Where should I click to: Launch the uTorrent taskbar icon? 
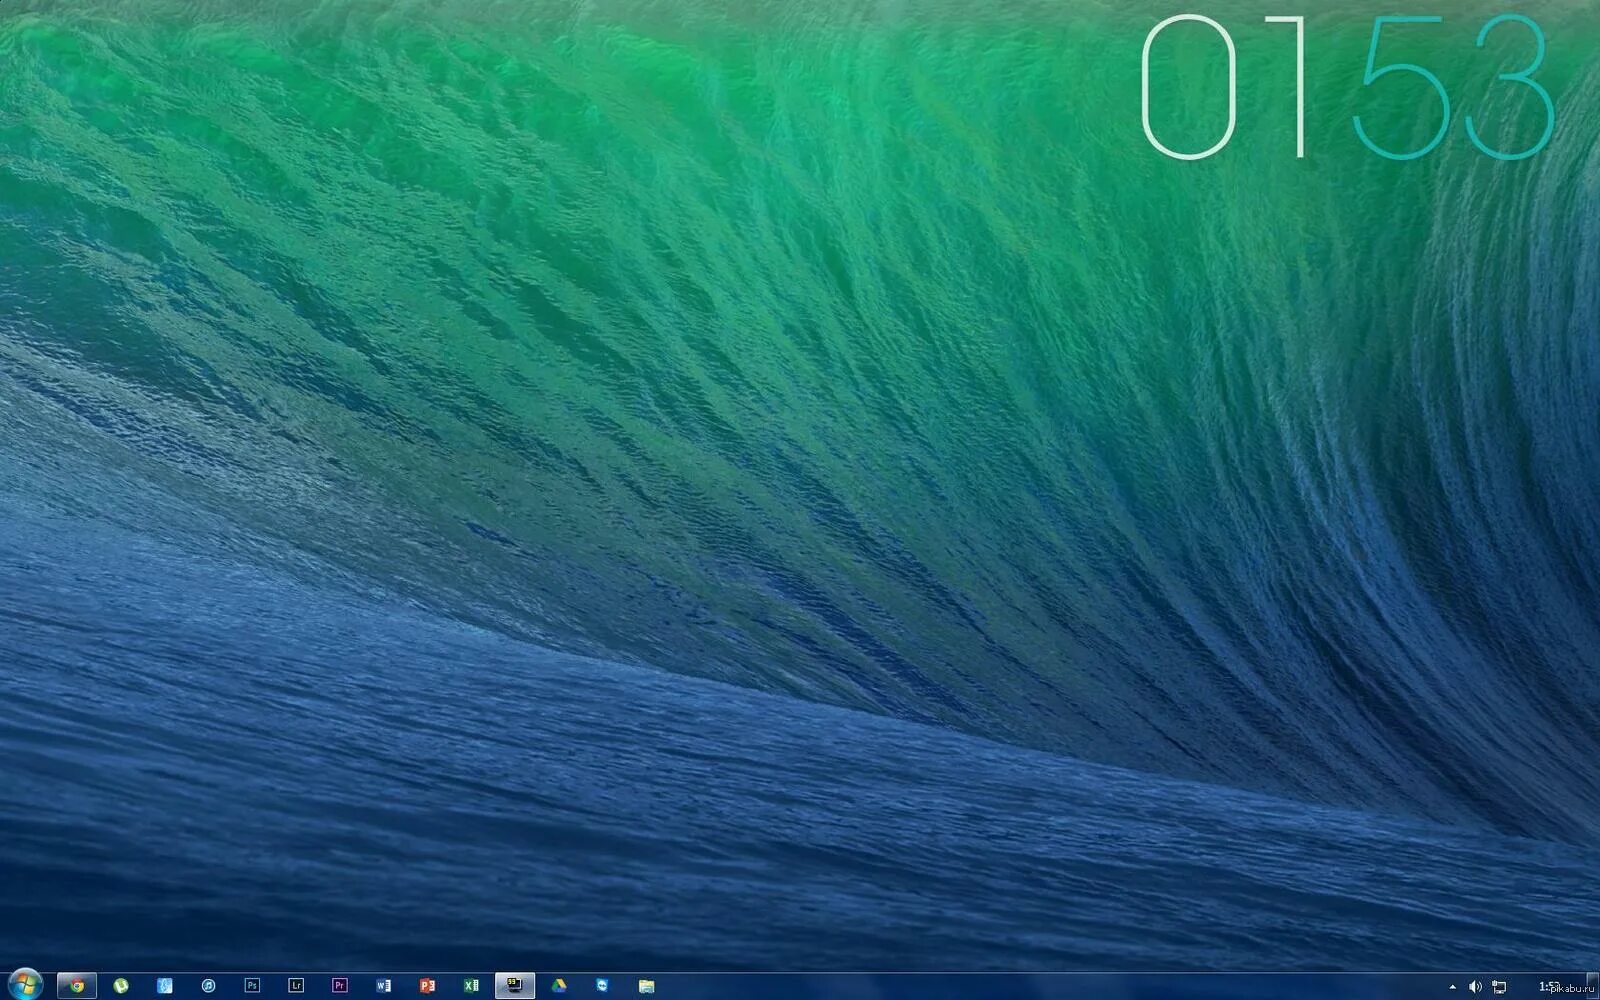pos(121,985)
